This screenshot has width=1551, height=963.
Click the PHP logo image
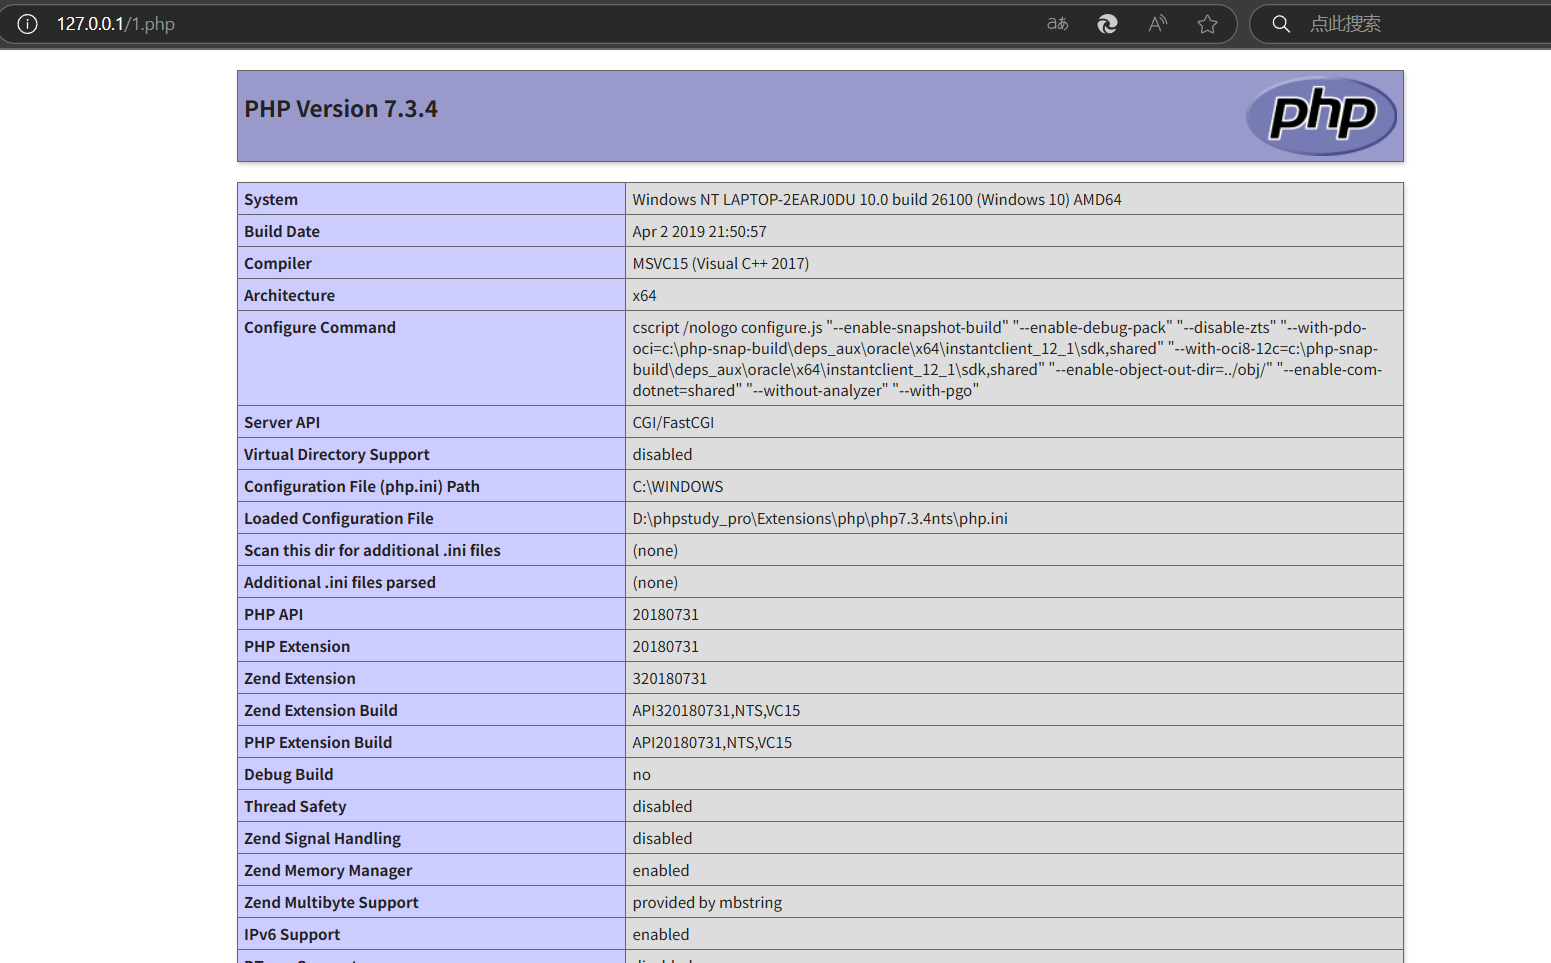point(1321,116)
